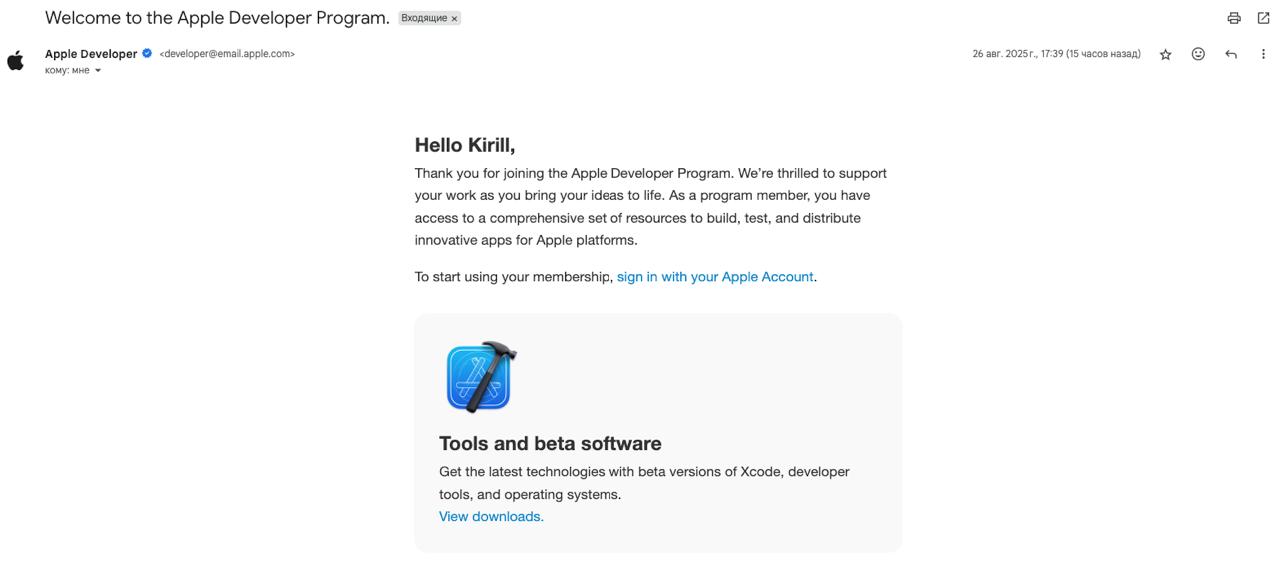This screenshot has width=1280, height=562.
Task: Click the Apple logo sender avatar
Action: click(16, 61)
